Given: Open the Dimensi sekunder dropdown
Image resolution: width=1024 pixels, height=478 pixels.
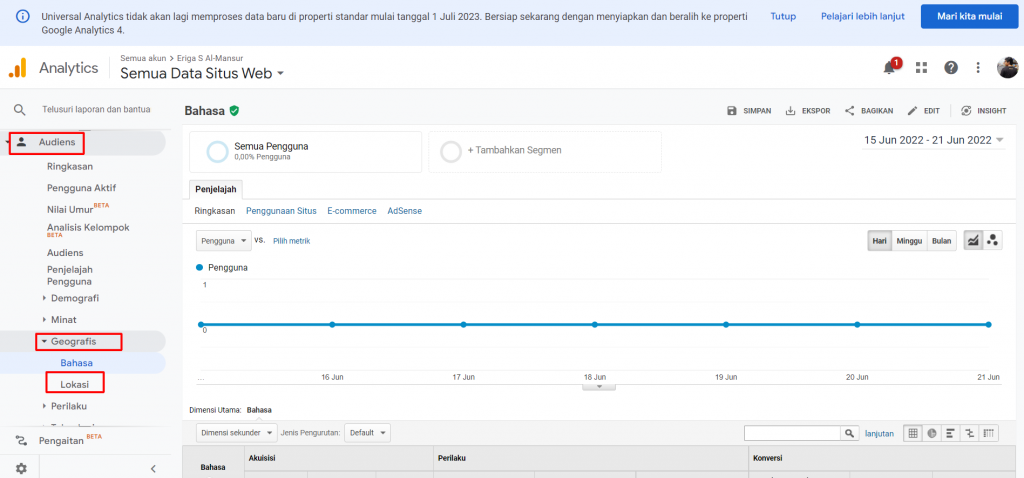Looking at the screenshot, I should 237,433.
